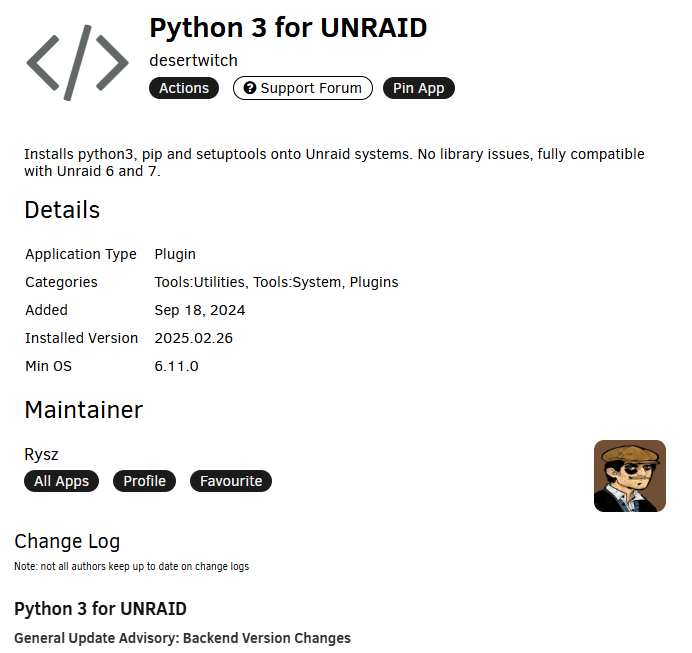Image resolution: width=692 pixels, height=653 pixels.
Task: Click the code brackets app icon
Action: coord(78,63)
